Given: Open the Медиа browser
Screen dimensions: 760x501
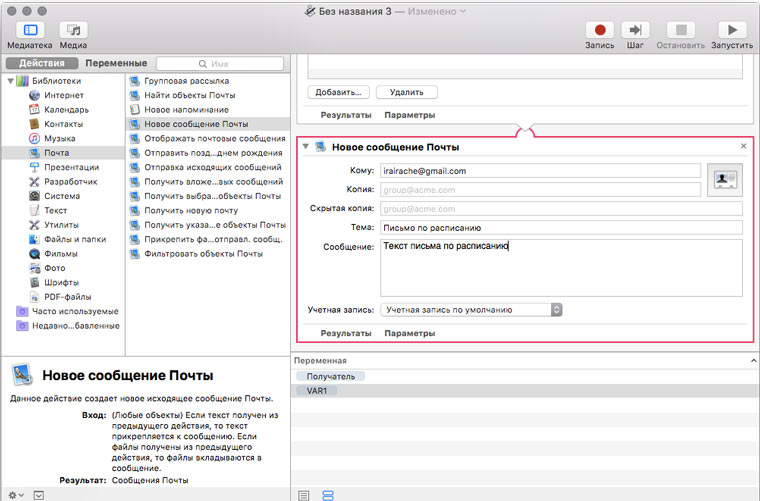Looking at the screenshot, I should tap(73, 31).
